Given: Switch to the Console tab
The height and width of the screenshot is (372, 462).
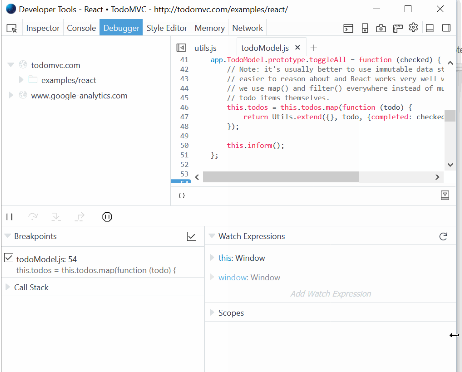Looking at the screenshot, I should pyautogui.click(x=81, y=28).
